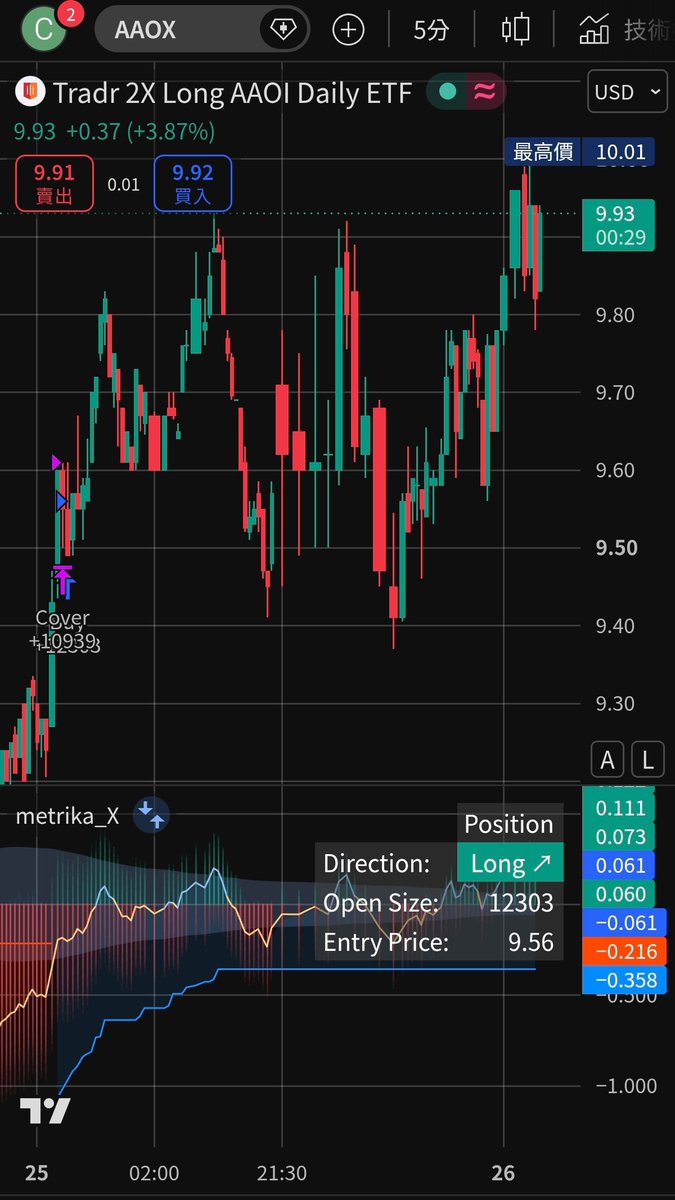Image resolution: width=675 pixels, height=1200 pixels.
Task: Tap the Entry Price 9.56 value
Action: pyautogui.click(x=531, y=942)
